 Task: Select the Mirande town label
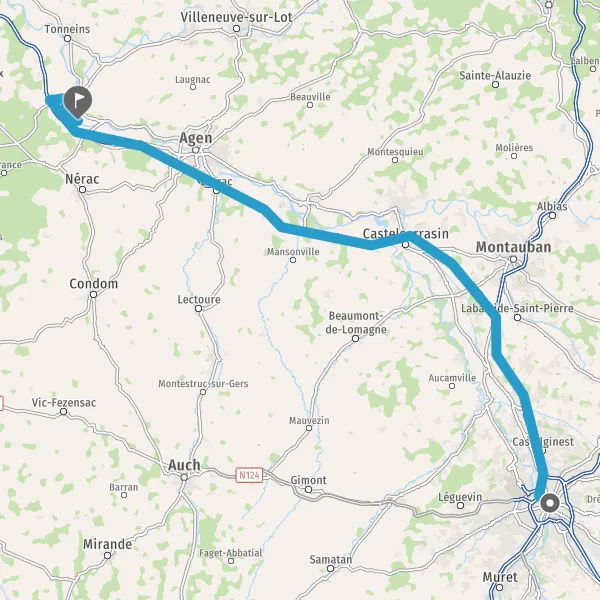pos(108,544)
